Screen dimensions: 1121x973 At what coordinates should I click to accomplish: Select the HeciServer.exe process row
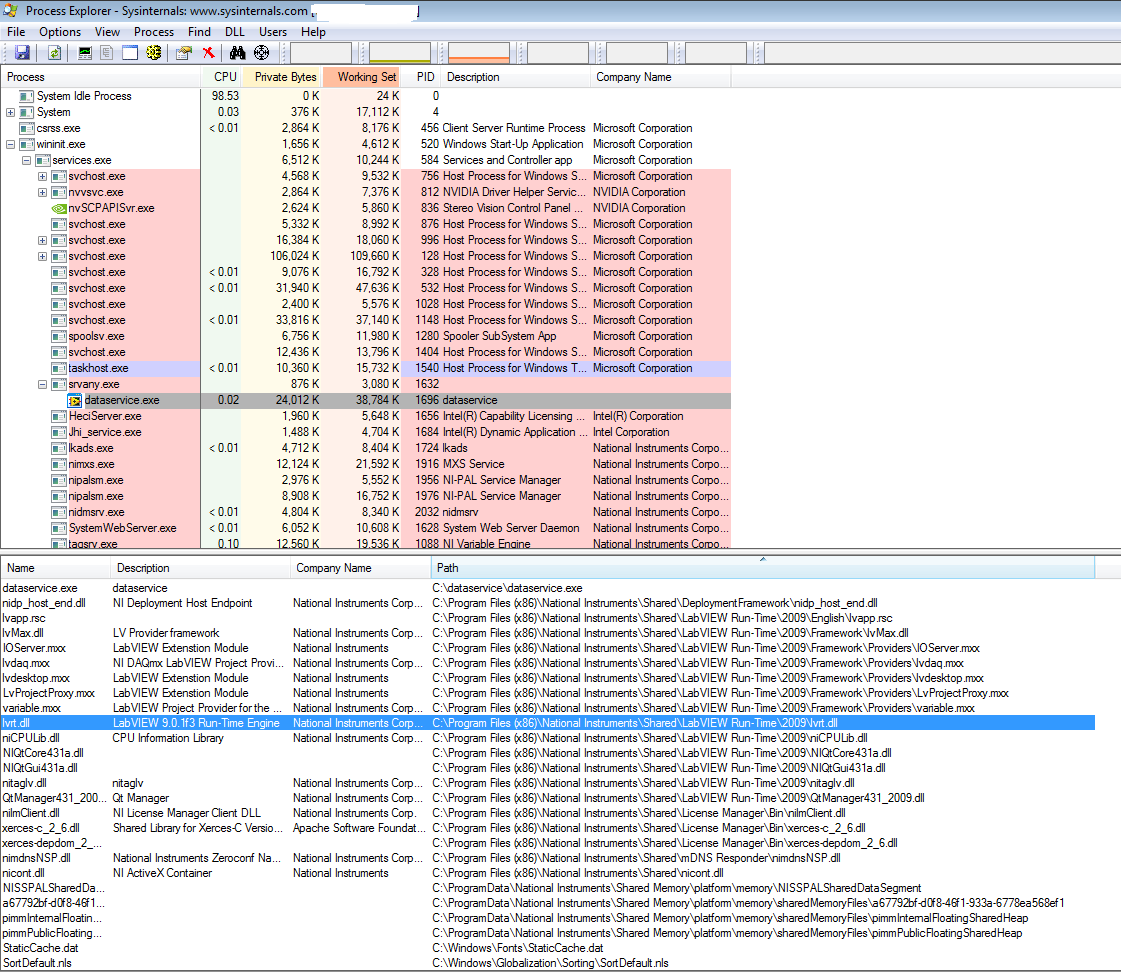pos(366,416)
